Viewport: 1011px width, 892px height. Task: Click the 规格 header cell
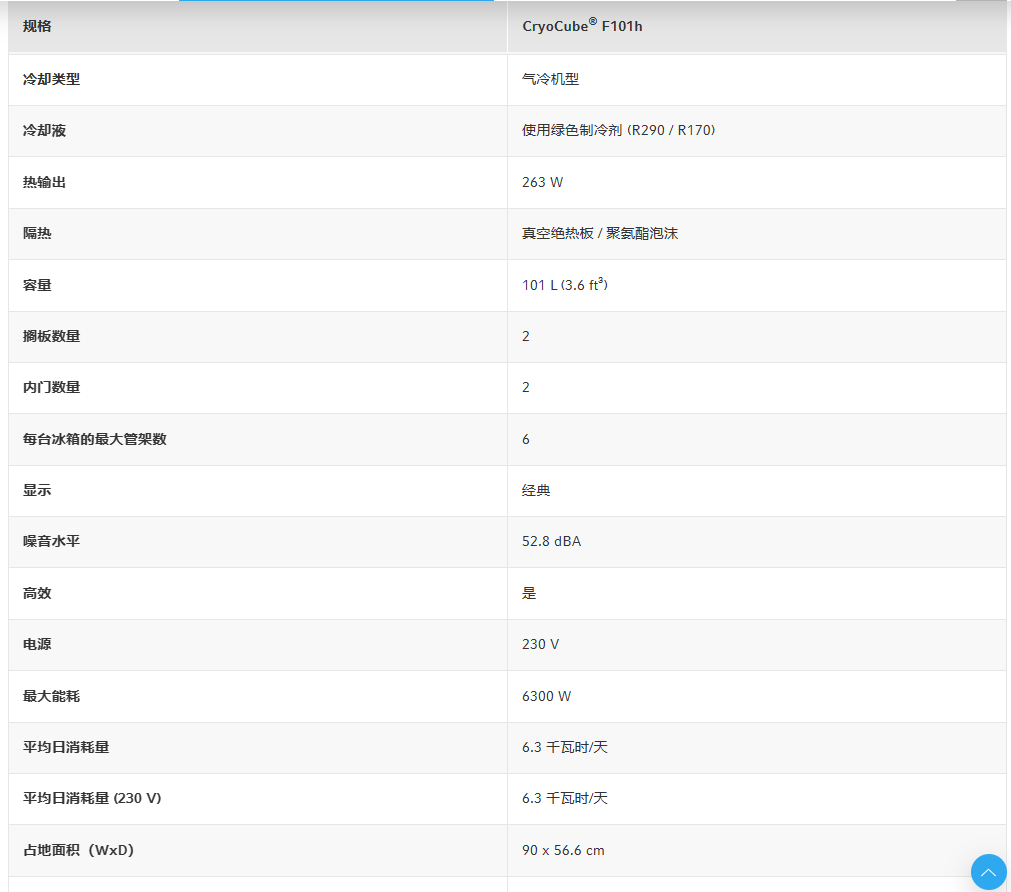tap(37, 27)
